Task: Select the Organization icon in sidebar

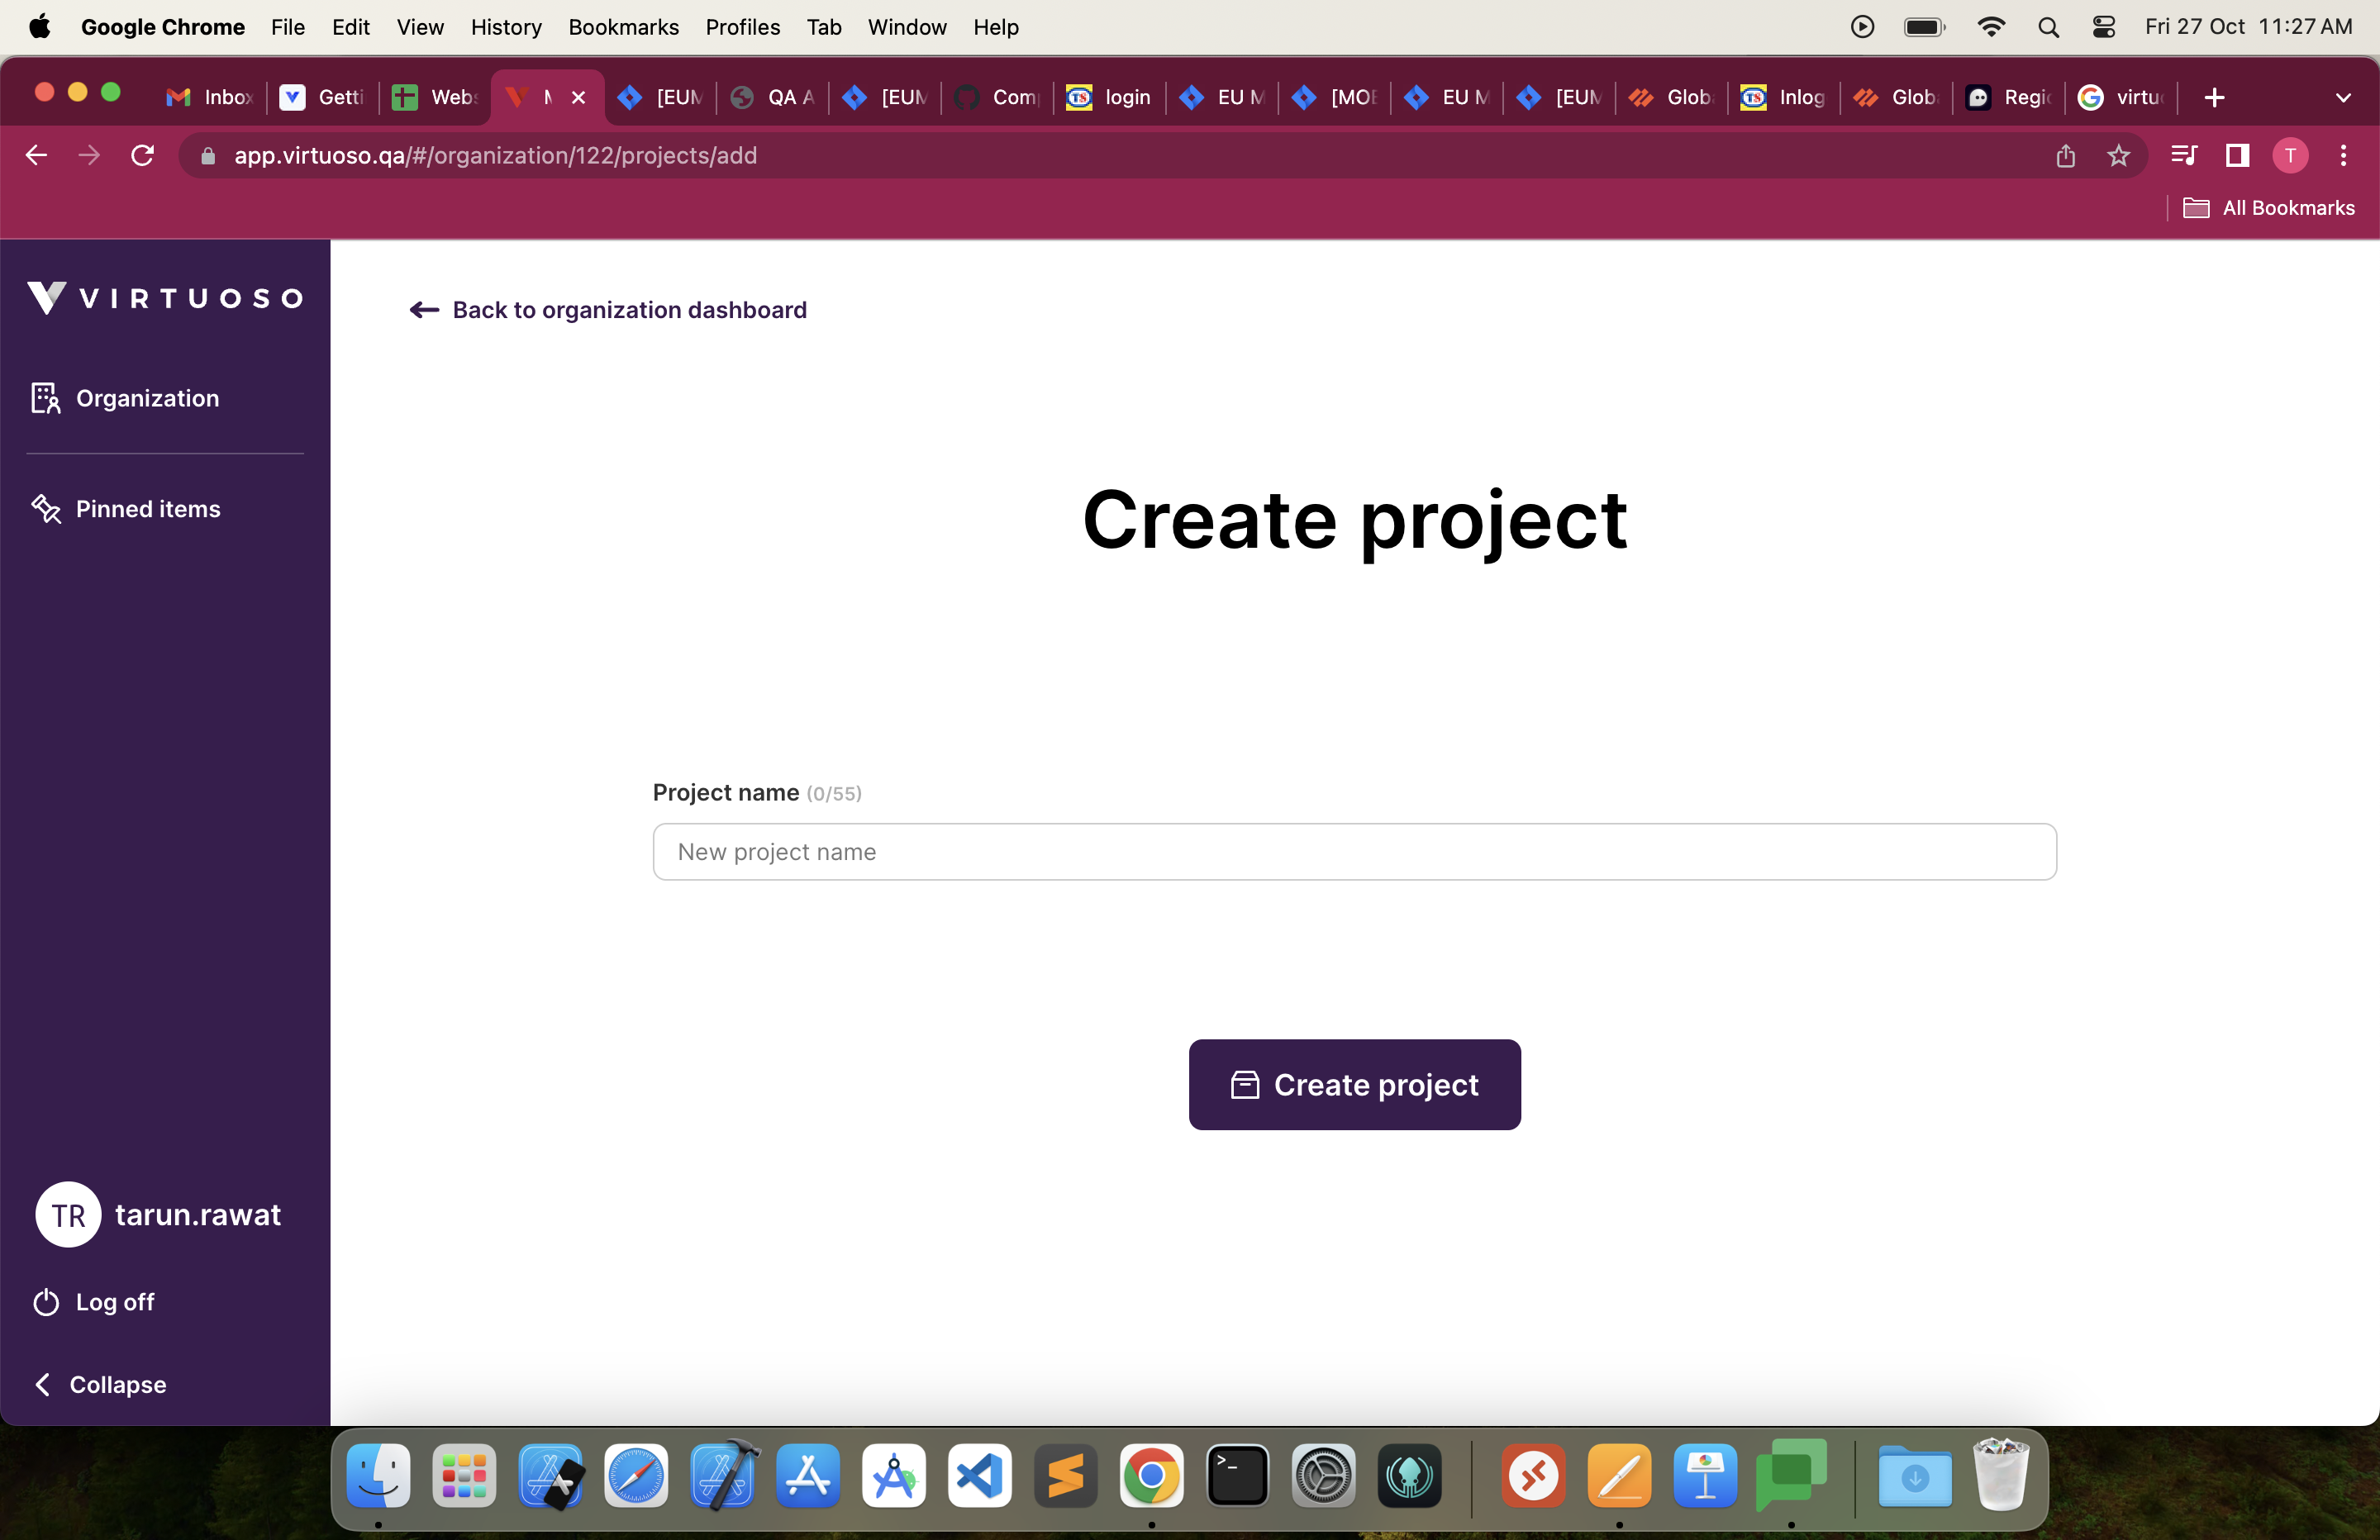Action: 46,397
